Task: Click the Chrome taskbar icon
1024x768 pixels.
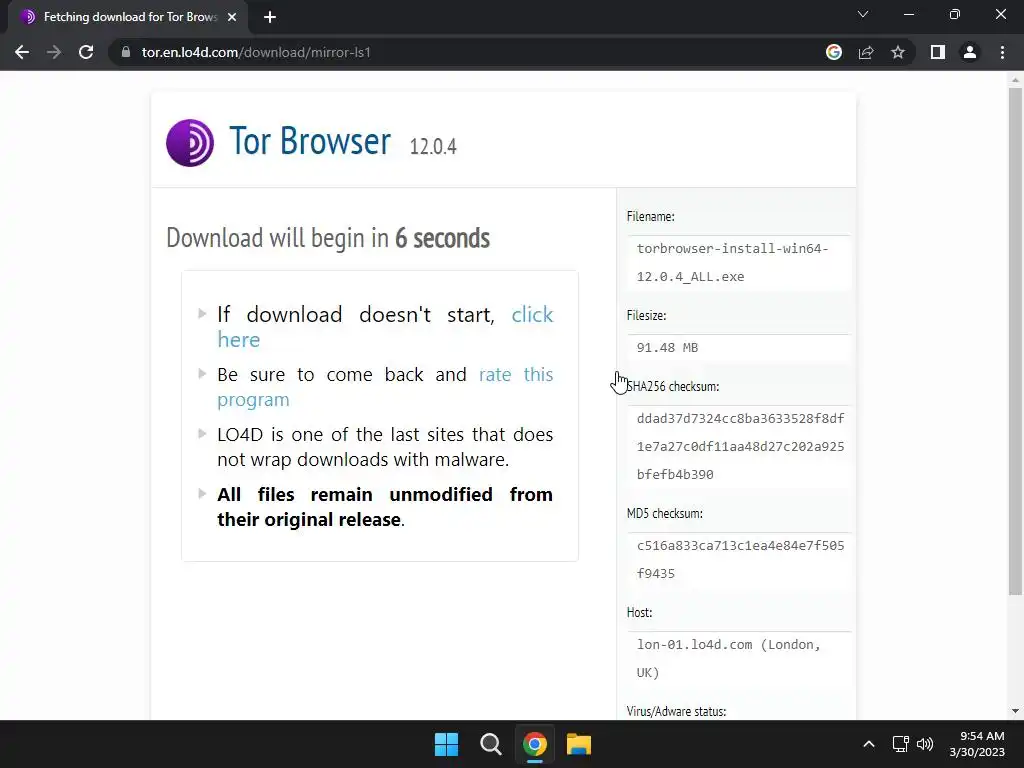Action: coord(535,744)
